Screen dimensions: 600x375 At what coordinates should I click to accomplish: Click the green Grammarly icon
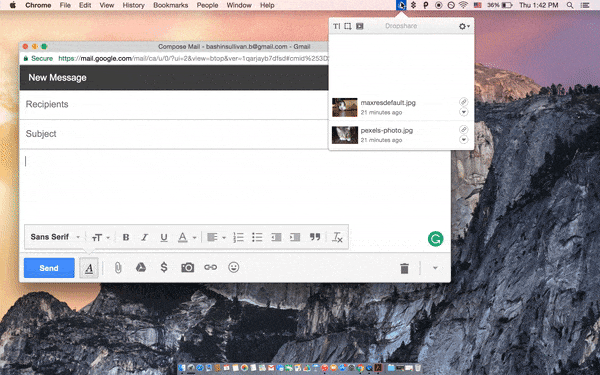tap(435, 239)
